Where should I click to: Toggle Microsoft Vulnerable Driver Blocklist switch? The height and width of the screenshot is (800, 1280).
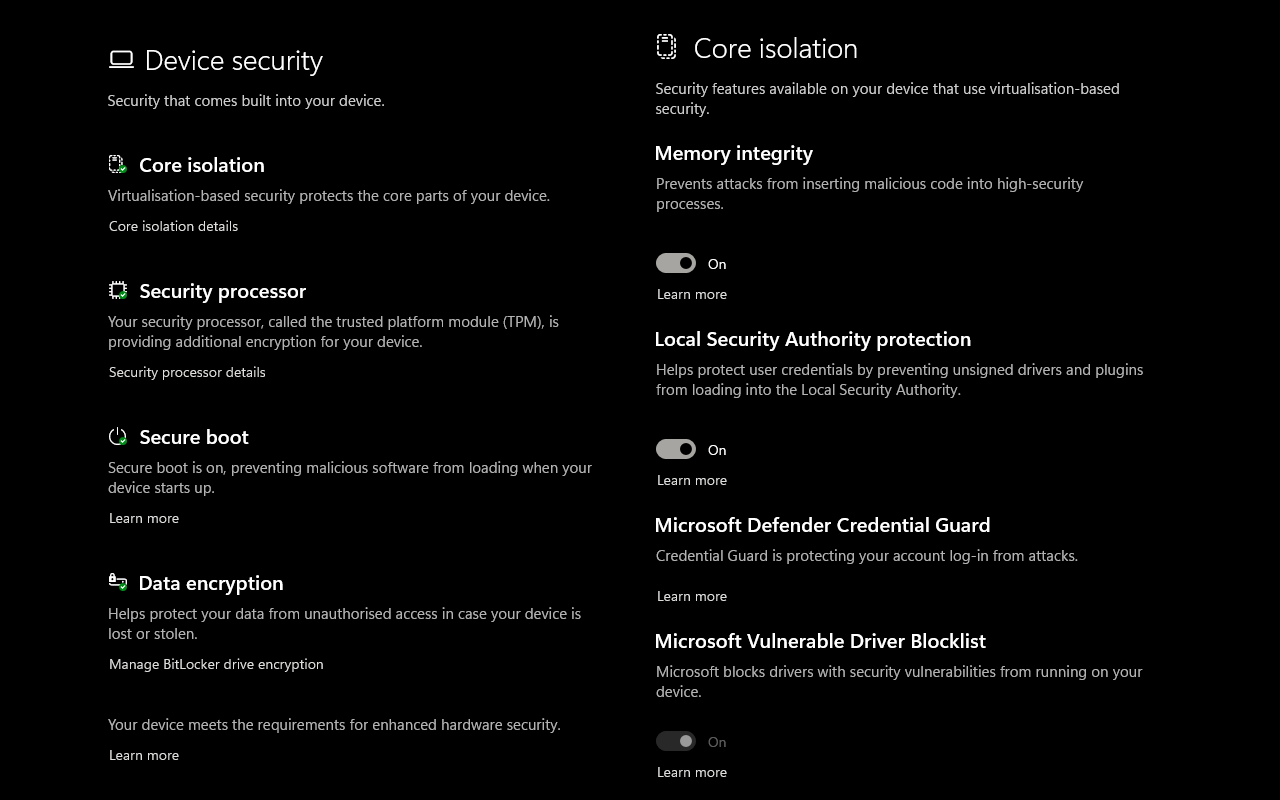tap(676, 741)
